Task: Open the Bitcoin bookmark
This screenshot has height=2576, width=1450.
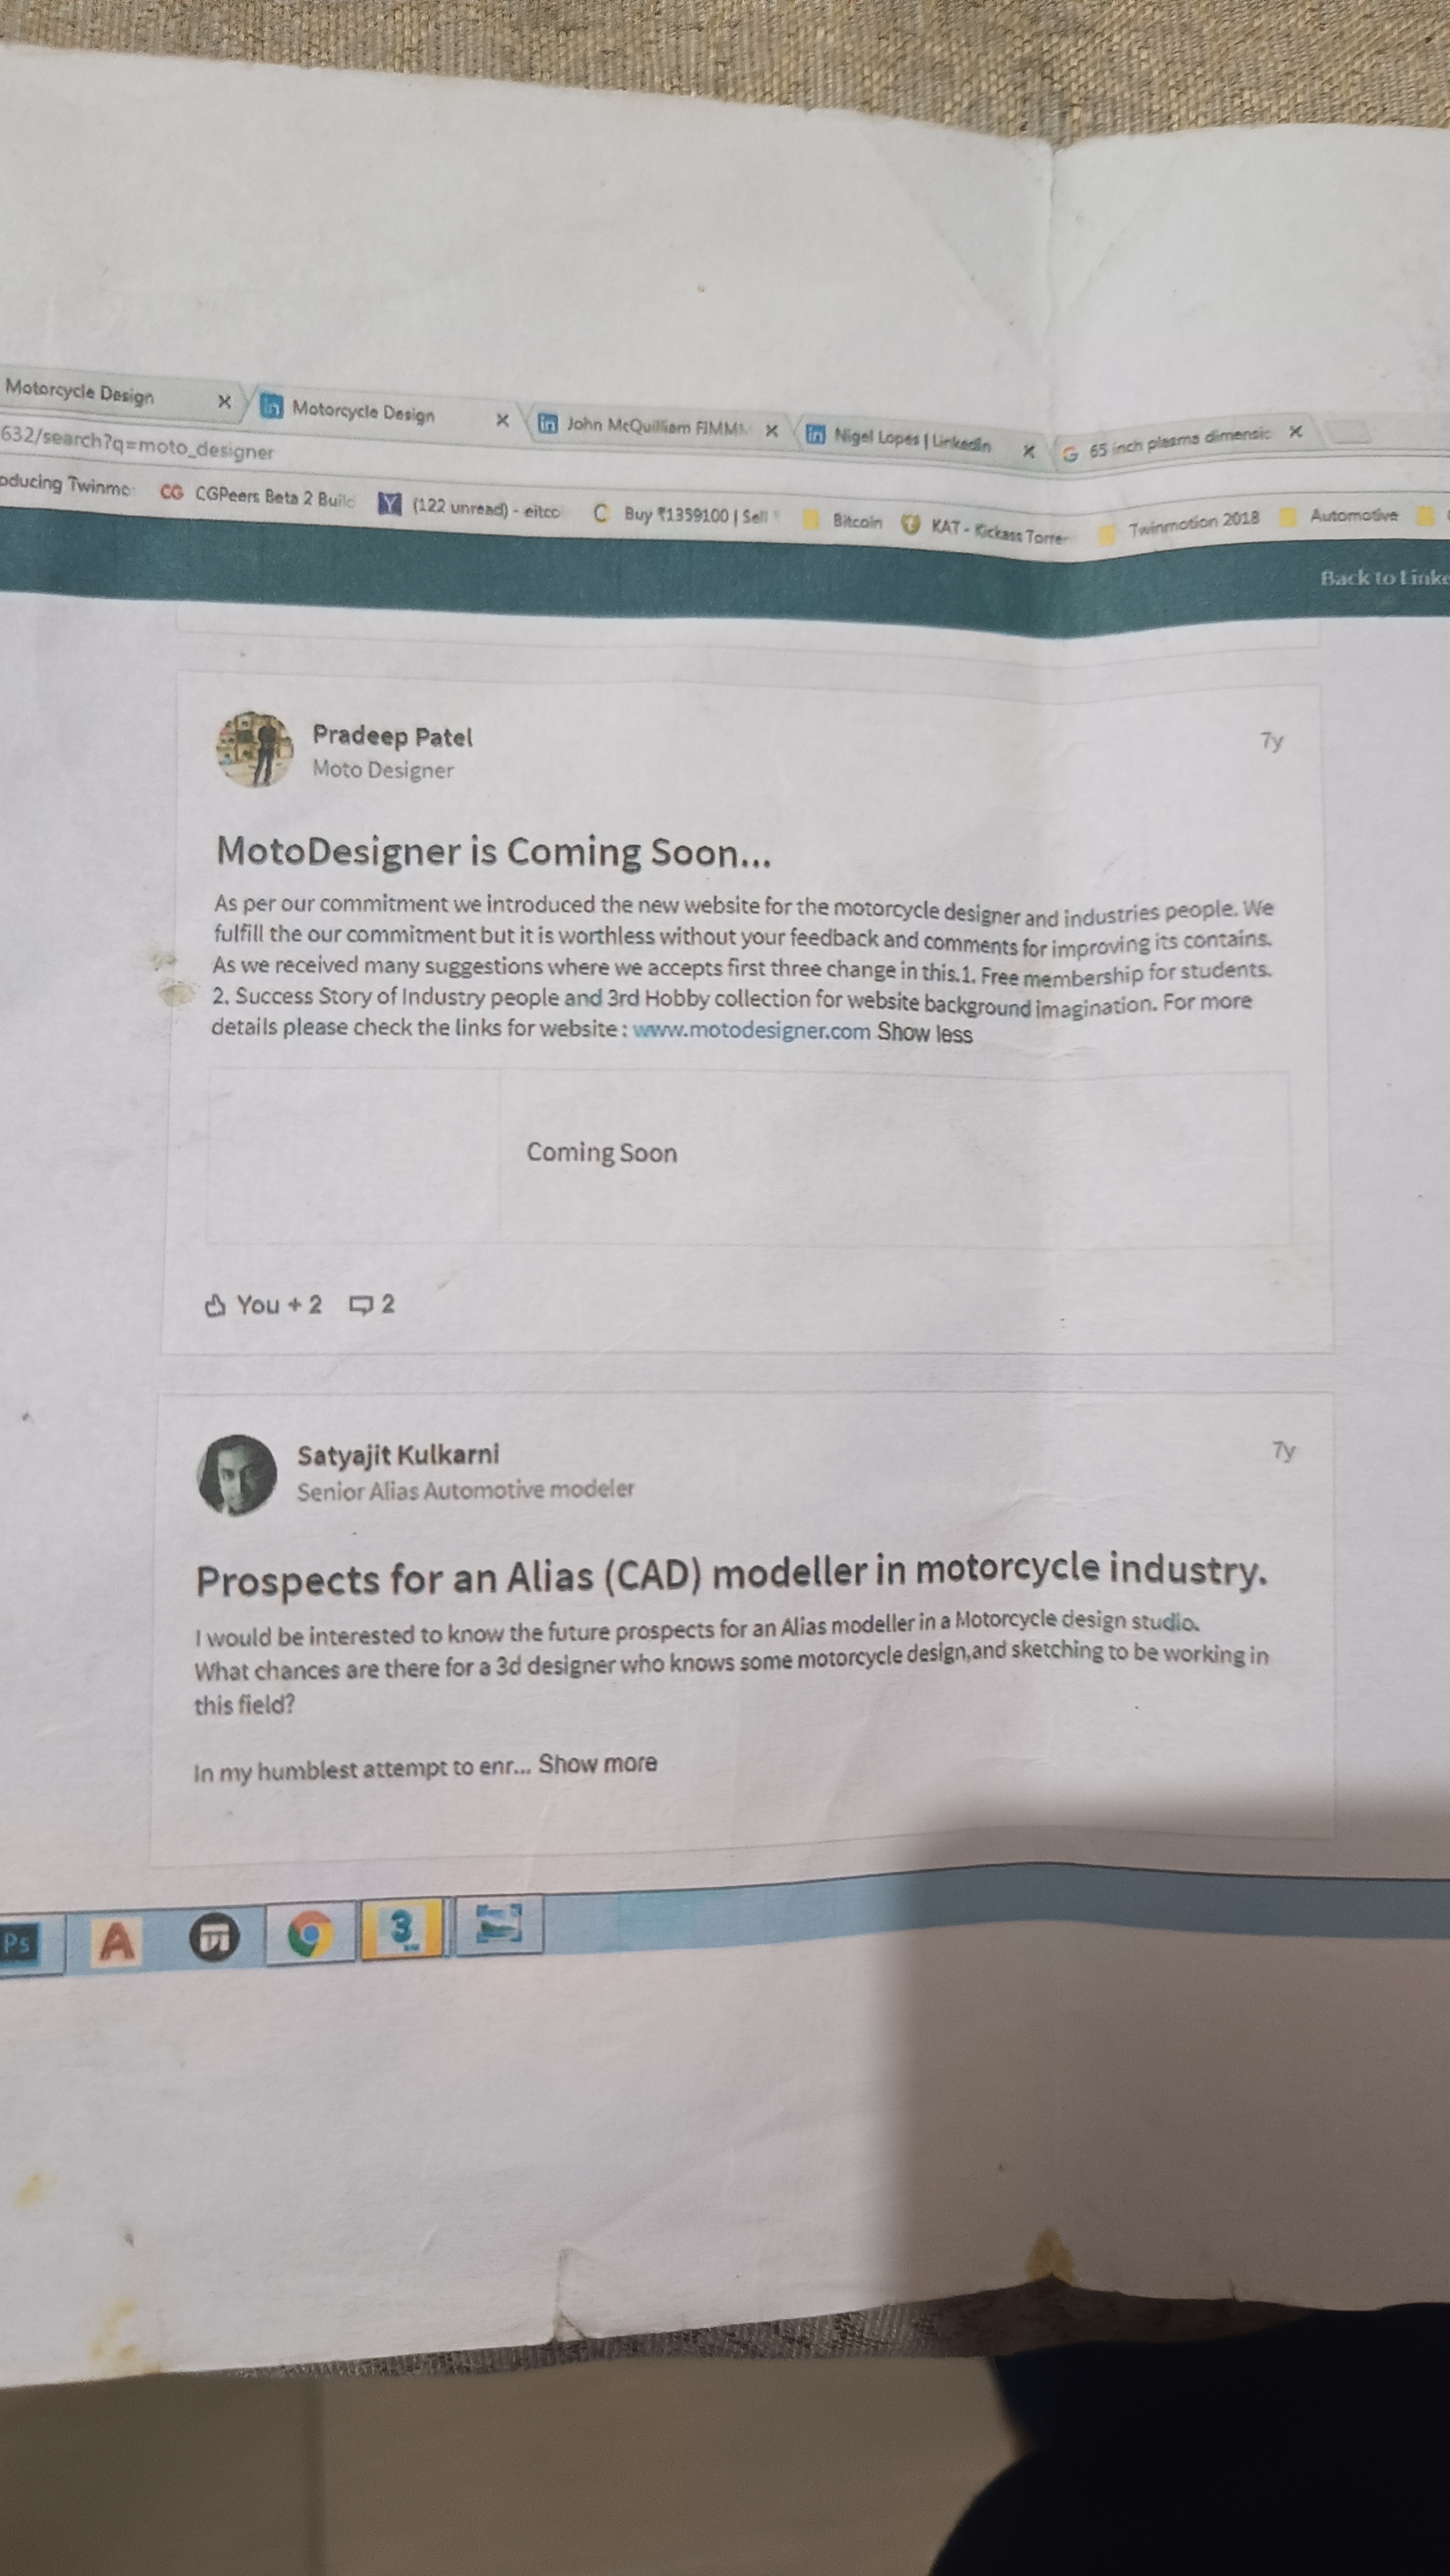Action: coord(856,521)
